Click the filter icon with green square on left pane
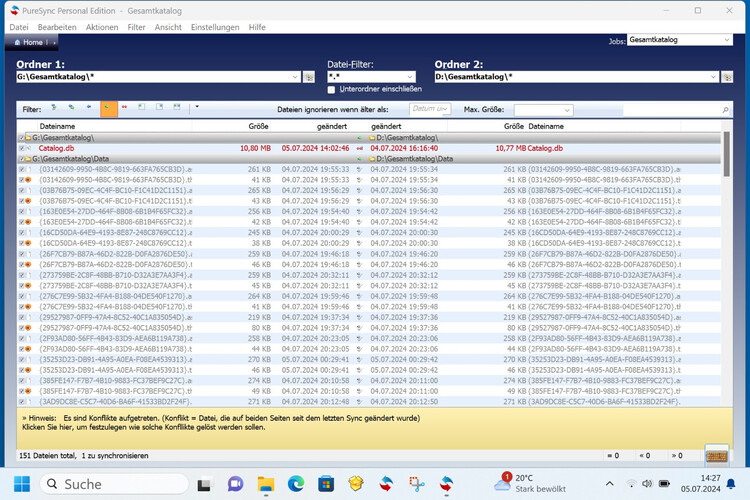Viewport: 750px width, 500px height. pyautogui.click(x=142, y=107)
